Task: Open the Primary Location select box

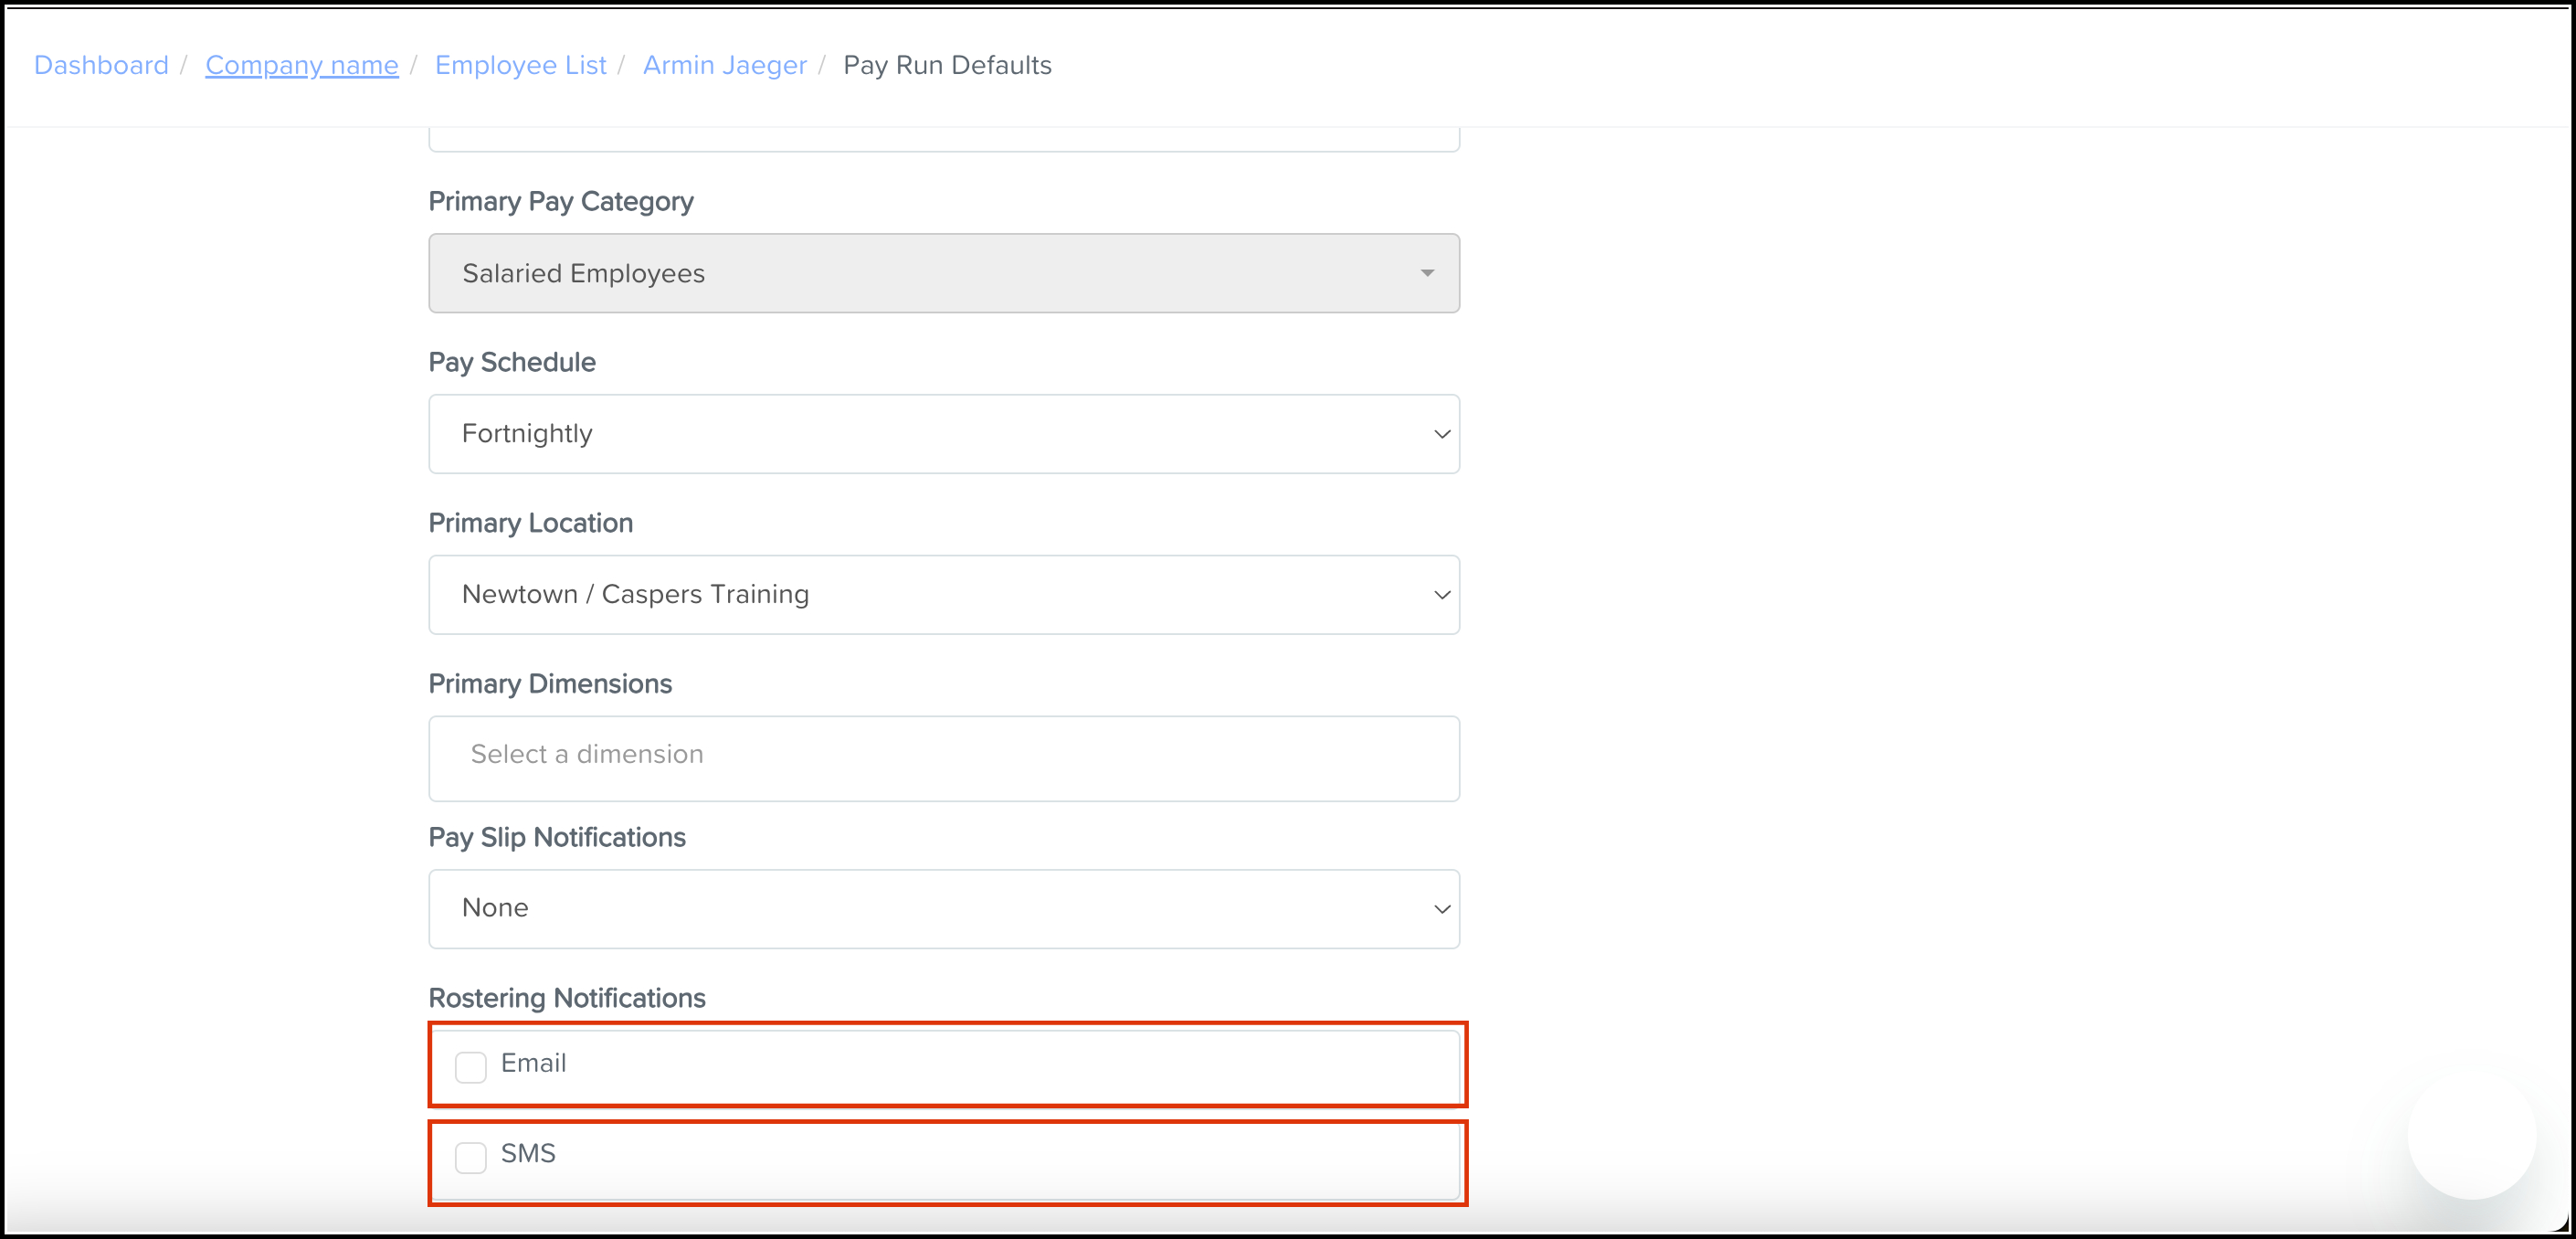Action: pos(942,595)
